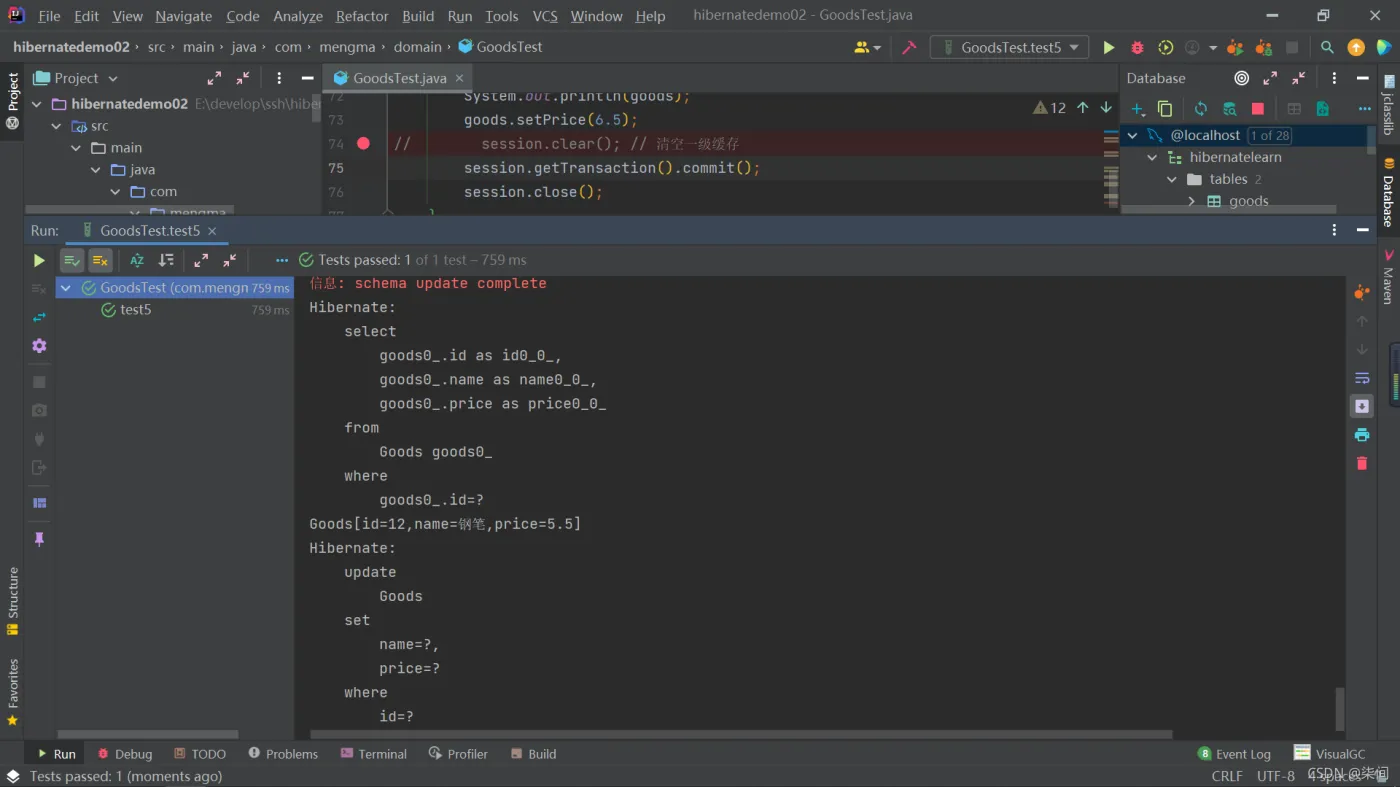Deactivate the data source with red stop square
1400x787 pixels.
pyautogui.click(x=1258, y=108)
